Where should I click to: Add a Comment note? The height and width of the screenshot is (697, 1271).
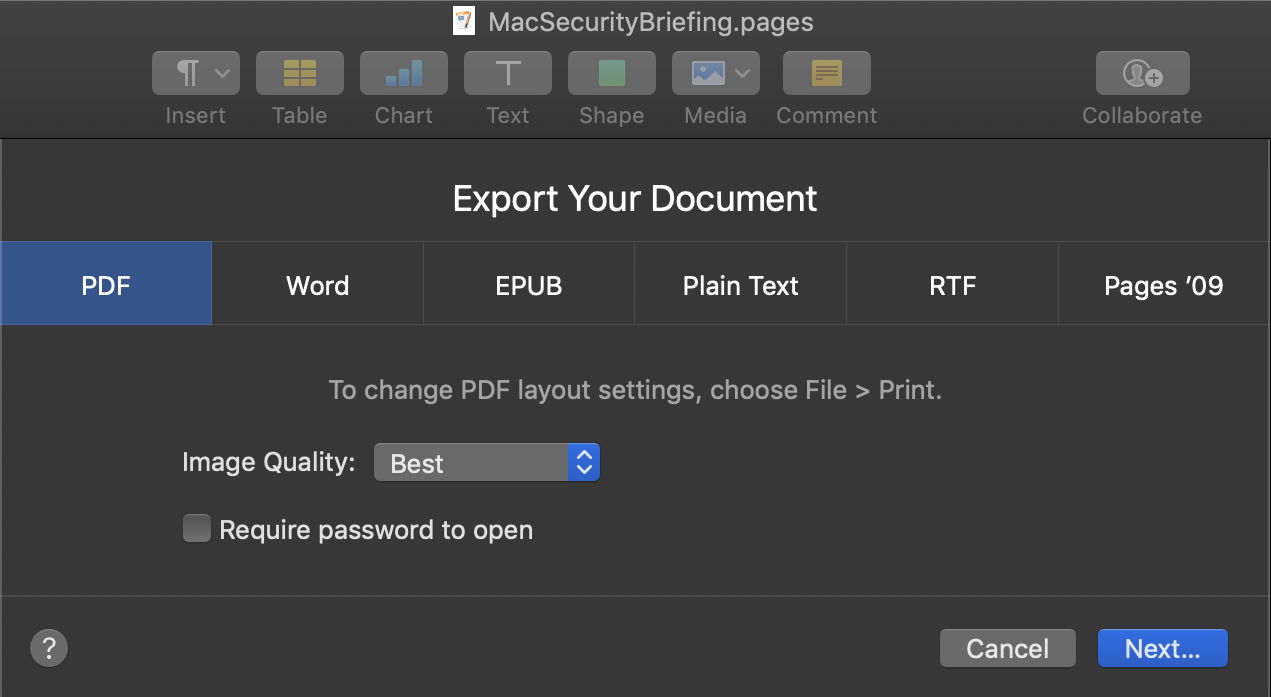(x=827, y=73)
